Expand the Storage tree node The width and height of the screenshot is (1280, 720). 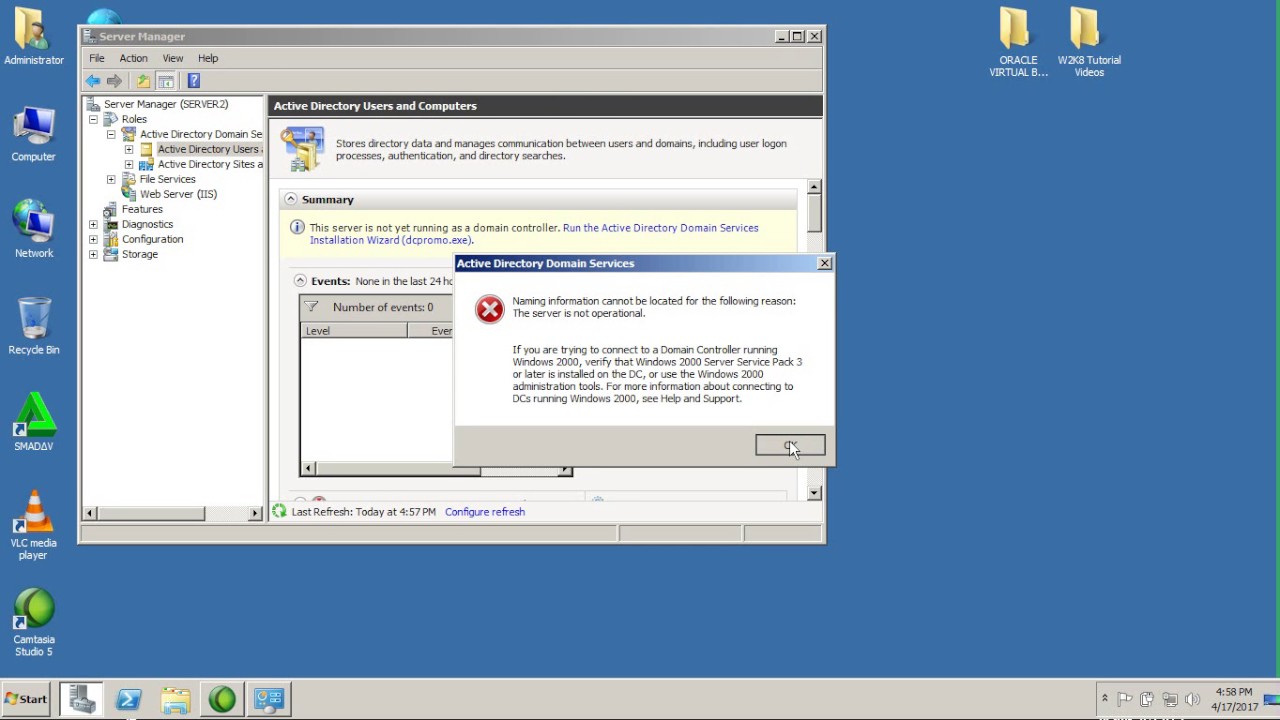pyautogui.click(x=93, y=254)
